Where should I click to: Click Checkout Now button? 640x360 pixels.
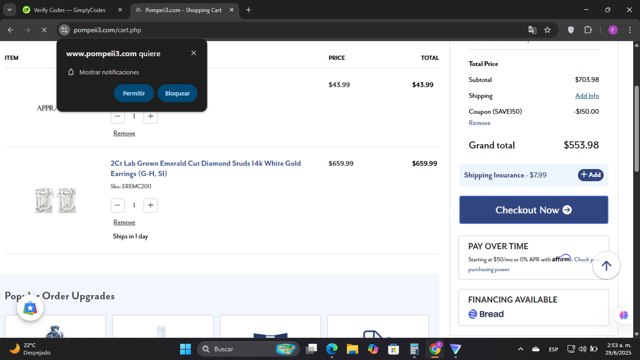click(533, 210)
